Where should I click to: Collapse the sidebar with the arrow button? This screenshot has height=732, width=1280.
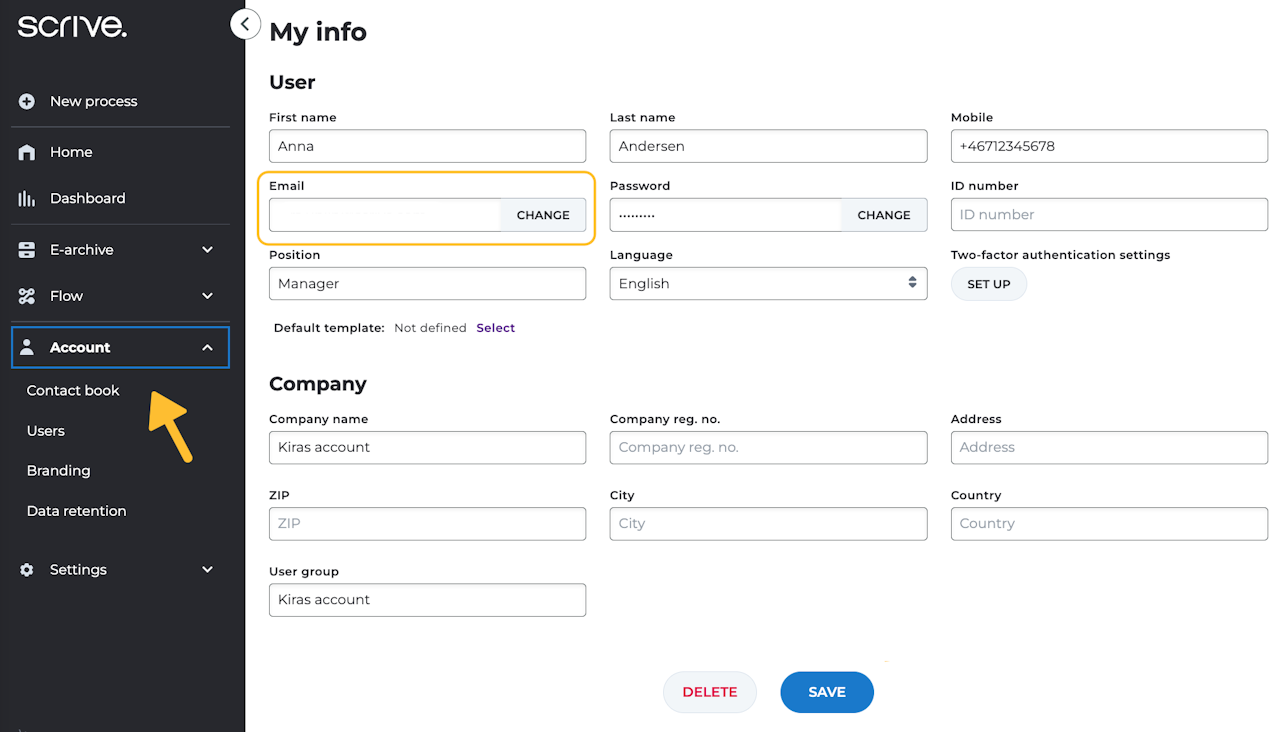(x=245, y=23)
